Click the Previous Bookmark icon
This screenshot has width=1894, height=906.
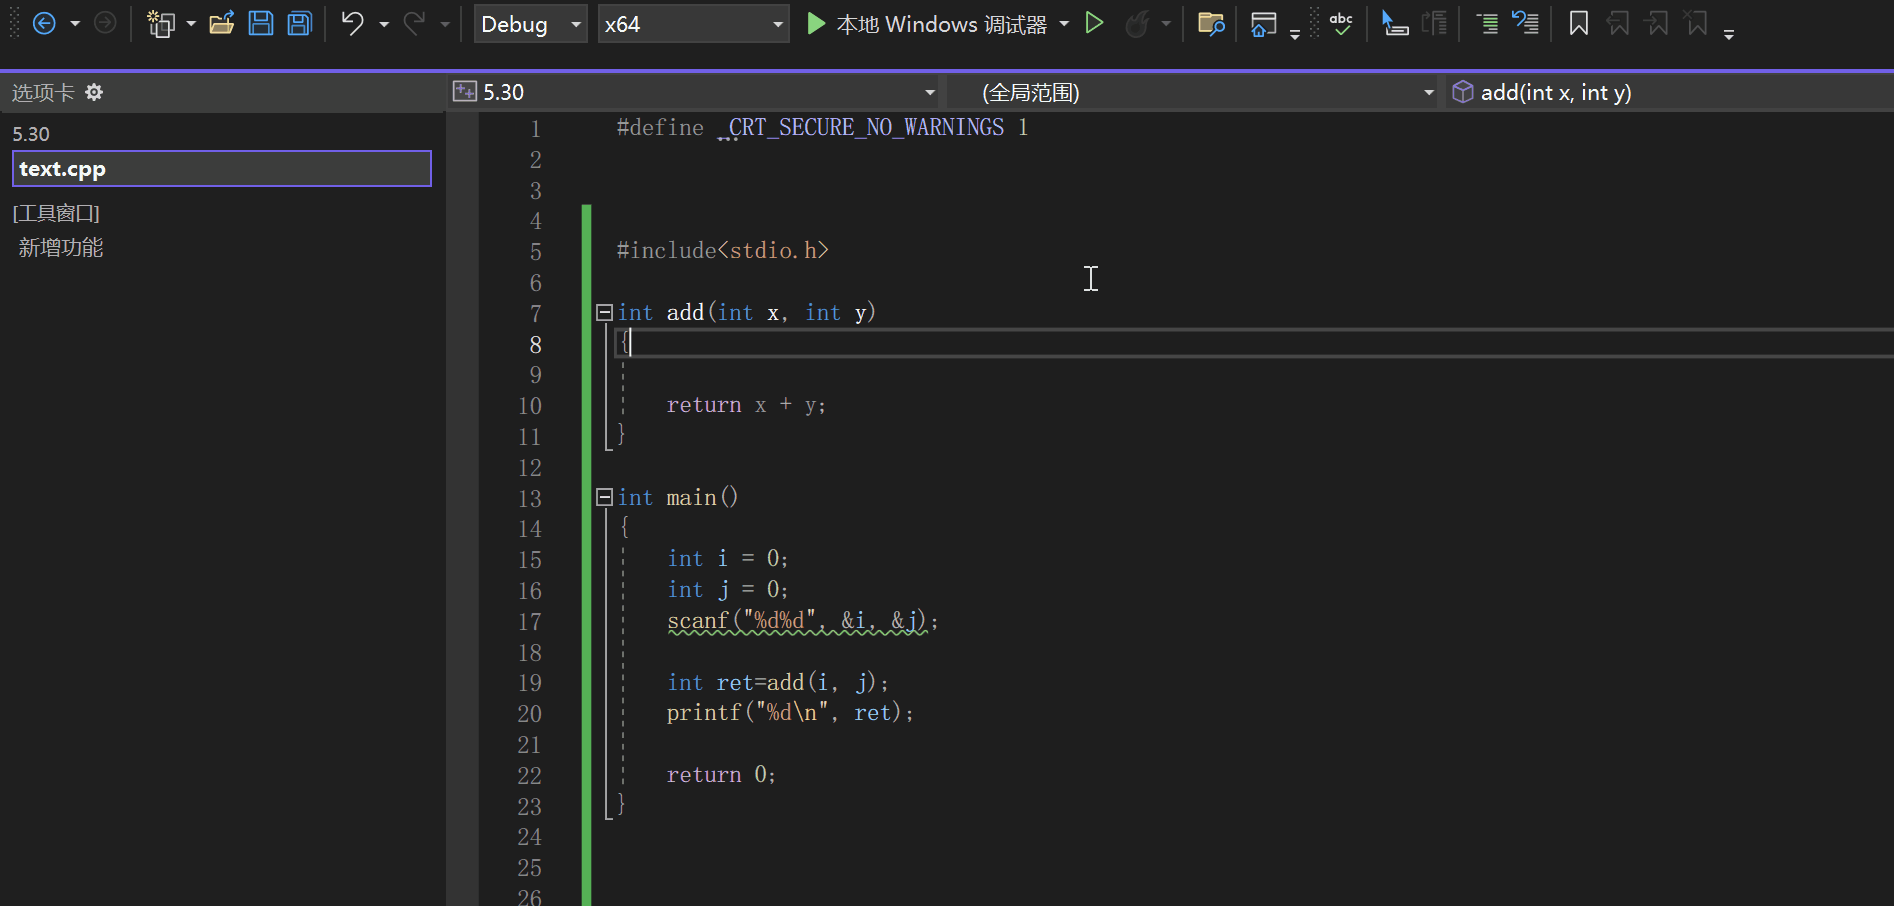point(1618,23)
